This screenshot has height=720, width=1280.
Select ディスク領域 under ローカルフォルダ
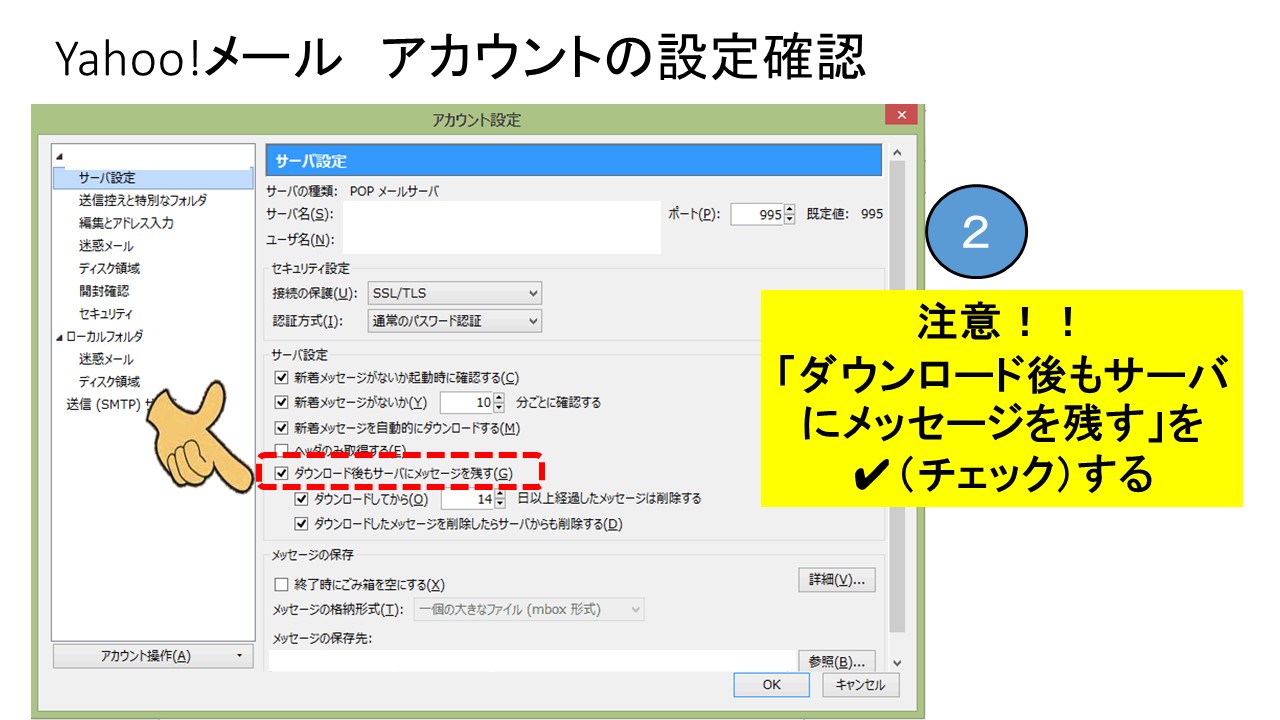(x=109, y=381)
